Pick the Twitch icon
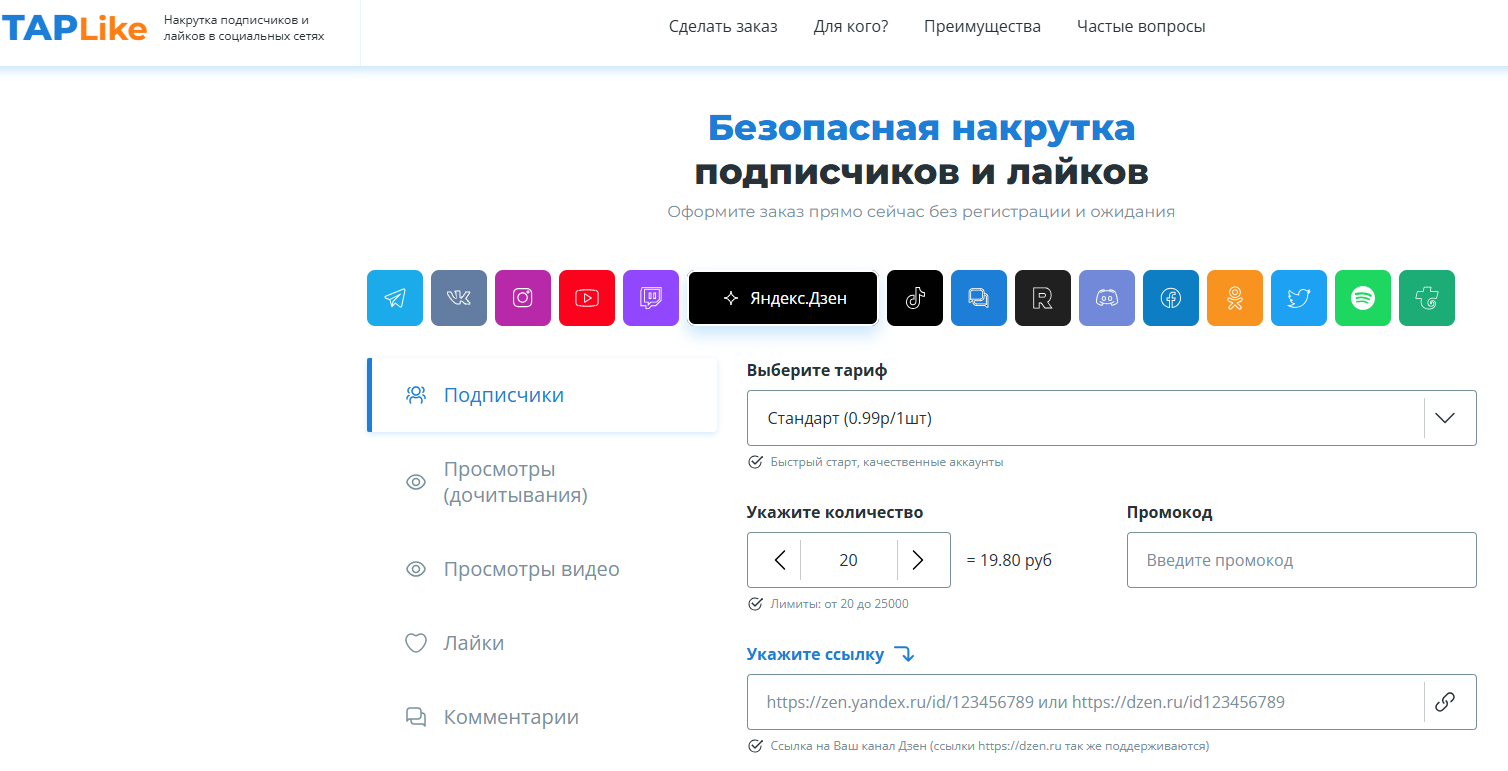Screen dimensions: 1508x771 click(651, 298)
